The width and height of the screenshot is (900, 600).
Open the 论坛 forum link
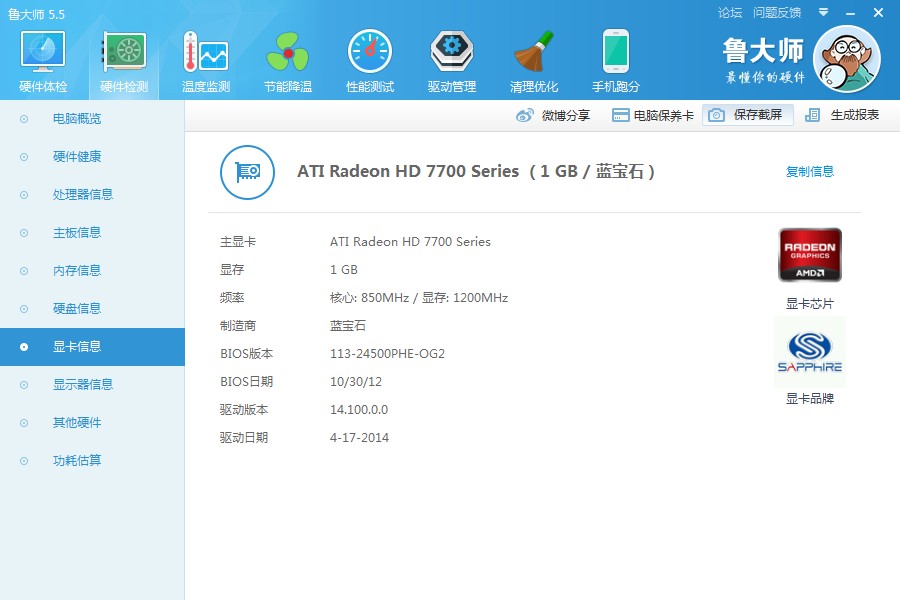(730, 13)
